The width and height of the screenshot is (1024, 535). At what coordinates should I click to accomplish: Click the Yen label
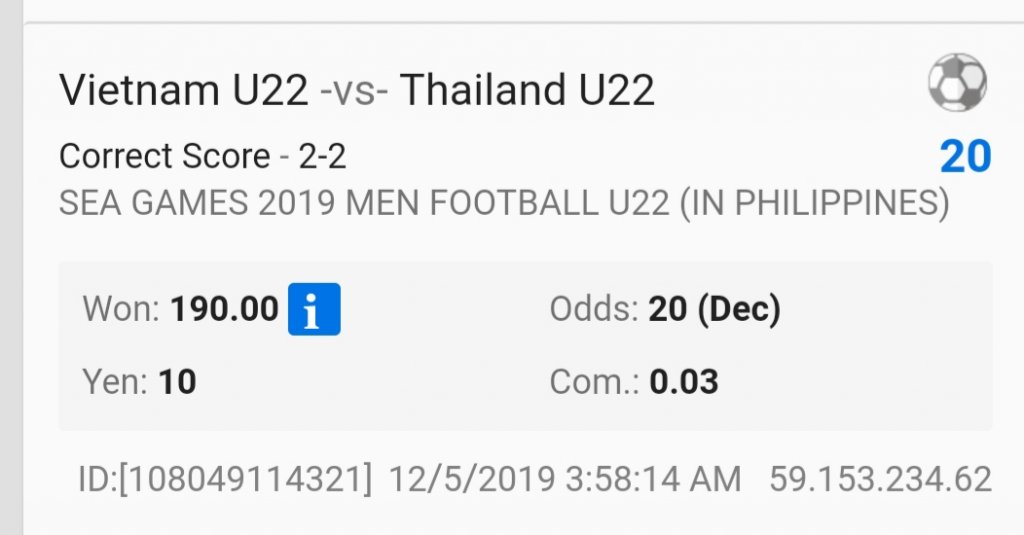(115, 381)
